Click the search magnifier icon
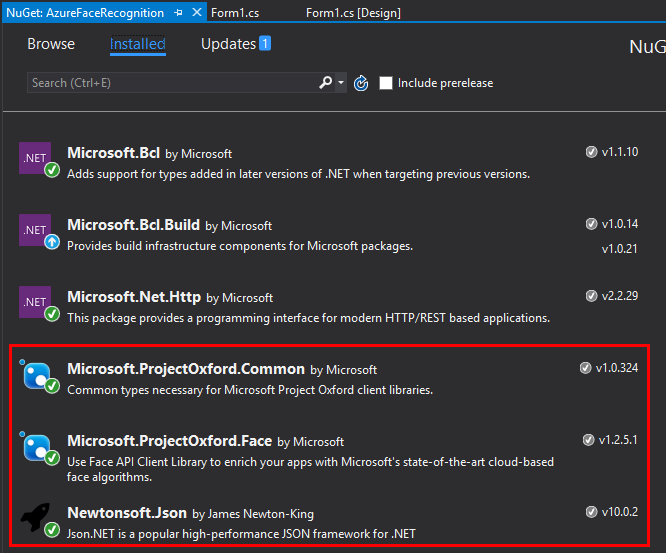This screenshot has width=666, height=553. click(325, 82)
